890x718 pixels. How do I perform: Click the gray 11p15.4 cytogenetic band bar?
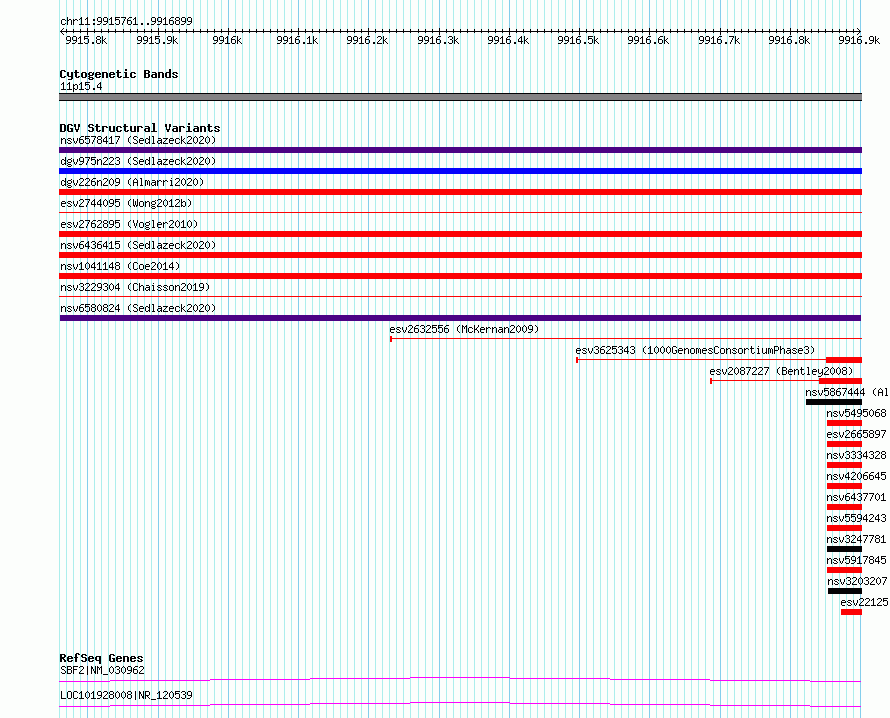460,97
